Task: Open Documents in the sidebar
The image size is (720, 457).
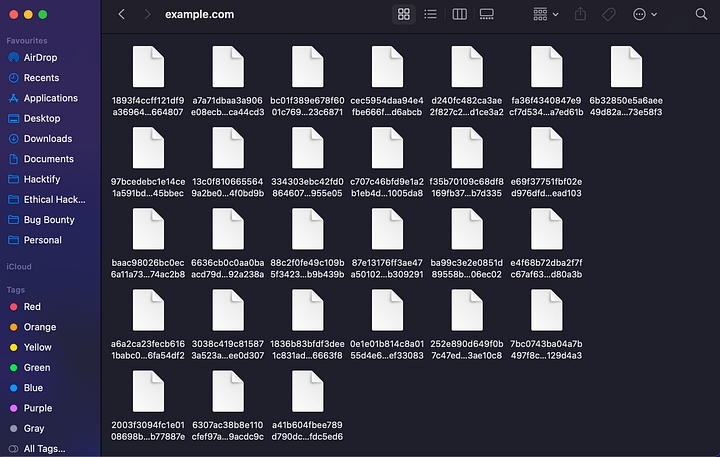Action: coord(50,158)
